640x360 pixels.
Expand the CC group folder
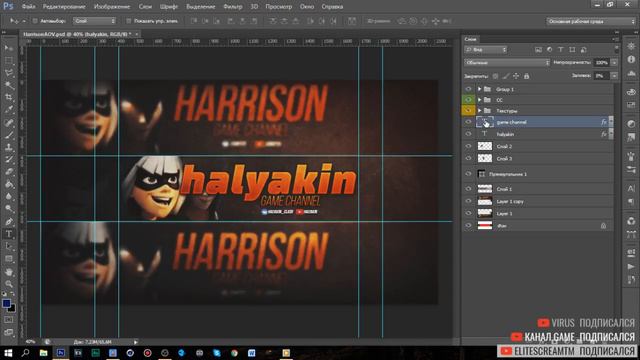480,100
